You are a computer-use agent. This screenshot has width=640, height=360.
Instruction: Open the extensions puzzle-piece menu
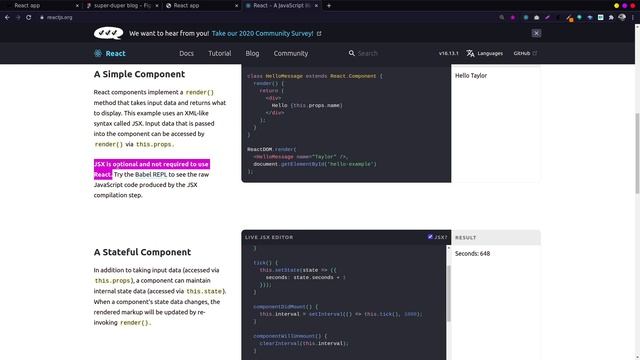(611, 18)
